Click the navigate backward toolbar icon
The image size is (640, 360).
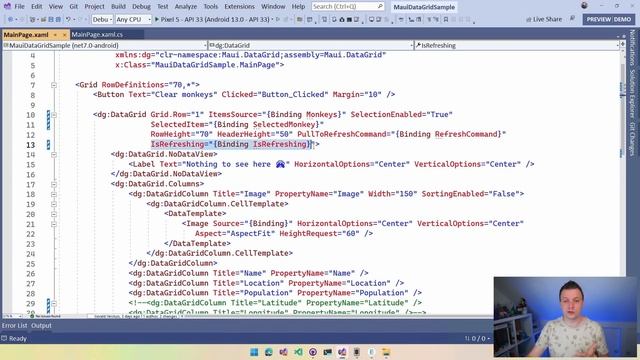click(x=11, y=19)
